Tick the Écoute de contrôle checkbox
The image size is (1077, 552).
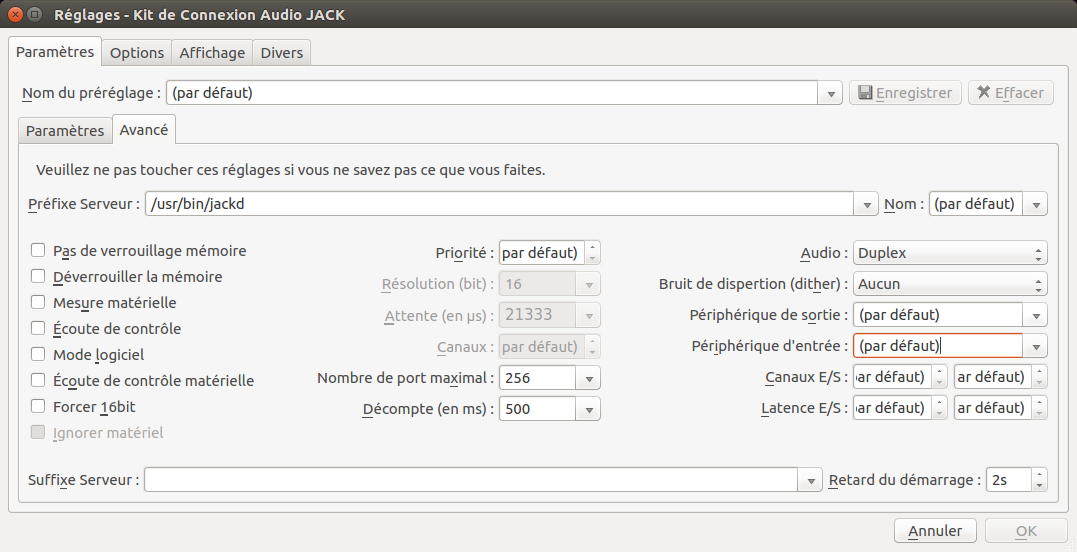point(39,329)
